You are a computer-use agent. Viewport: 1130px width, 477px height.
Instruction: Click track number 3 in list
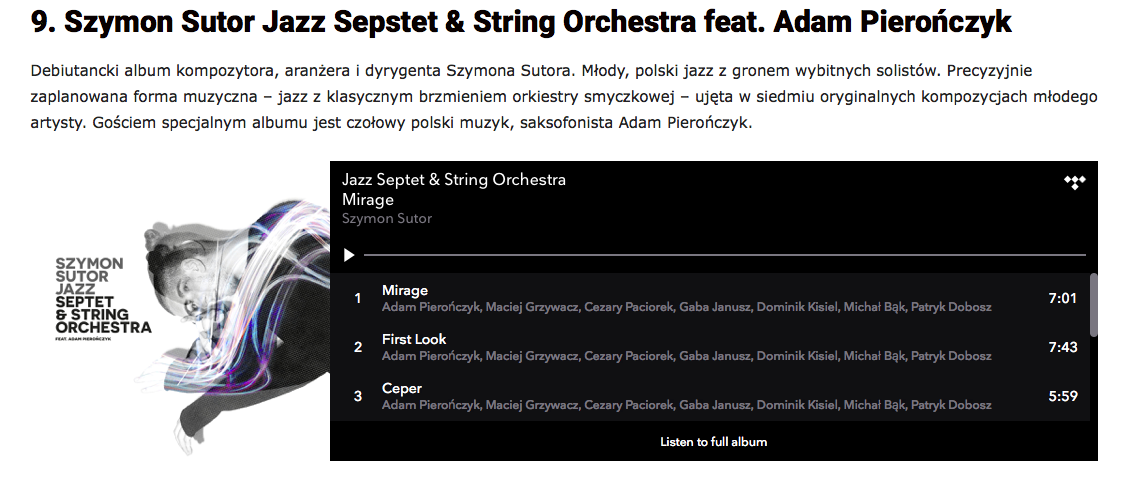(358, 396)
